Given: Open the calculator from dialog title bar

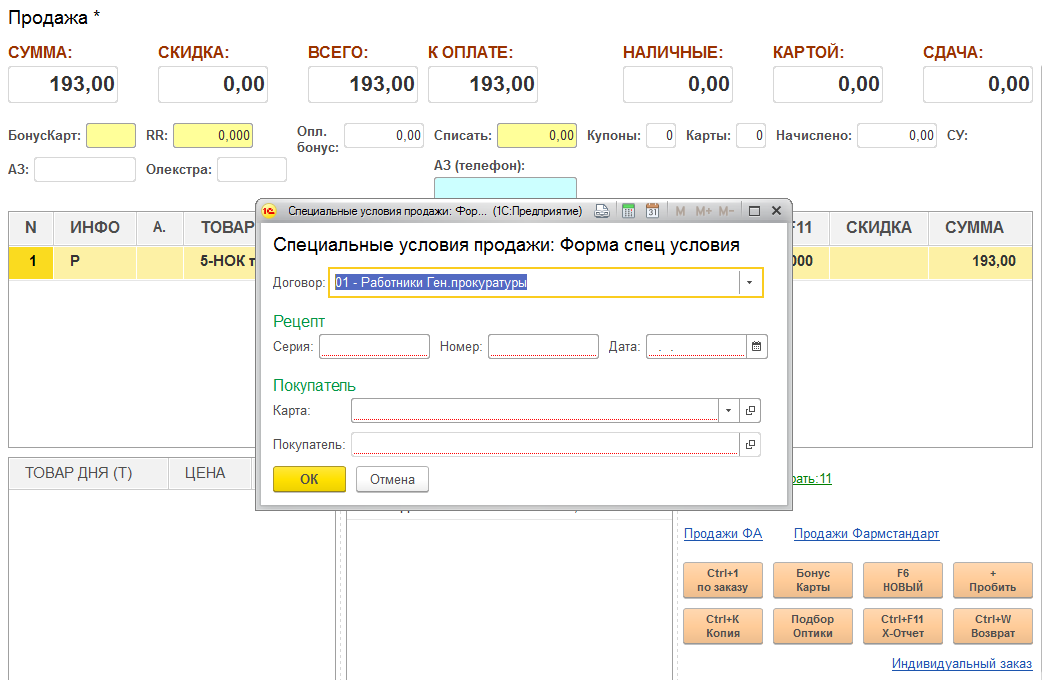Looking at the screenshot, I should [629, 211].
